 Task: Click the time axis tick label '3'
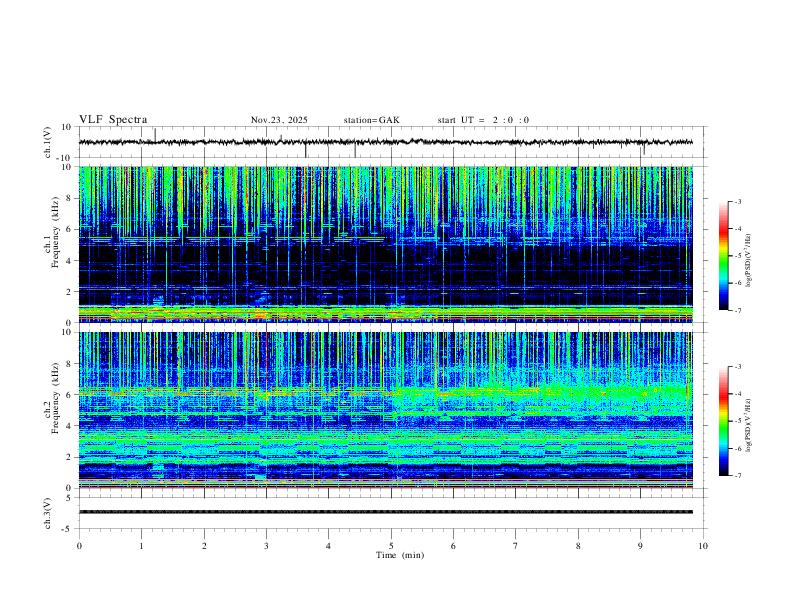click(x=266, y=546)
